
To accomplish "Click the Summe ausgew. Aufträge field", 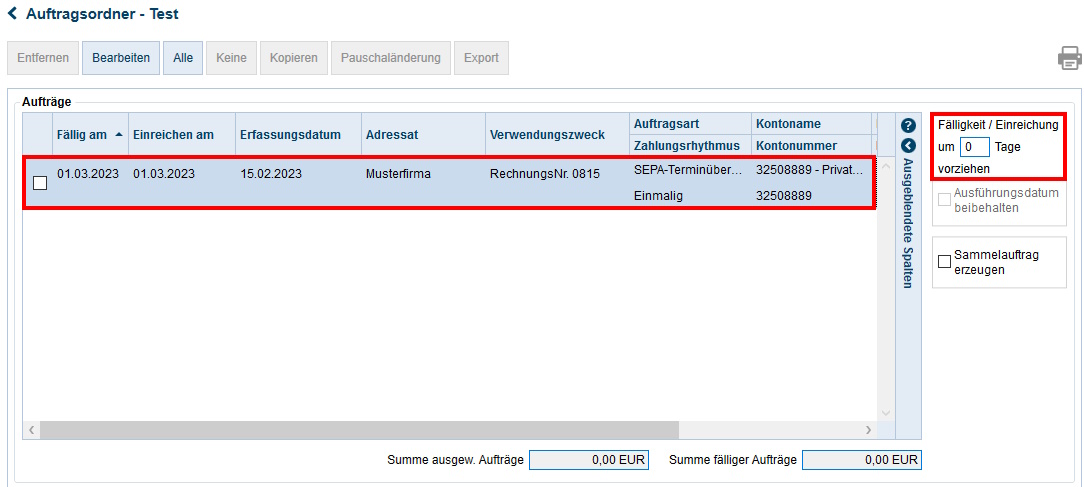I will point(589,459).
